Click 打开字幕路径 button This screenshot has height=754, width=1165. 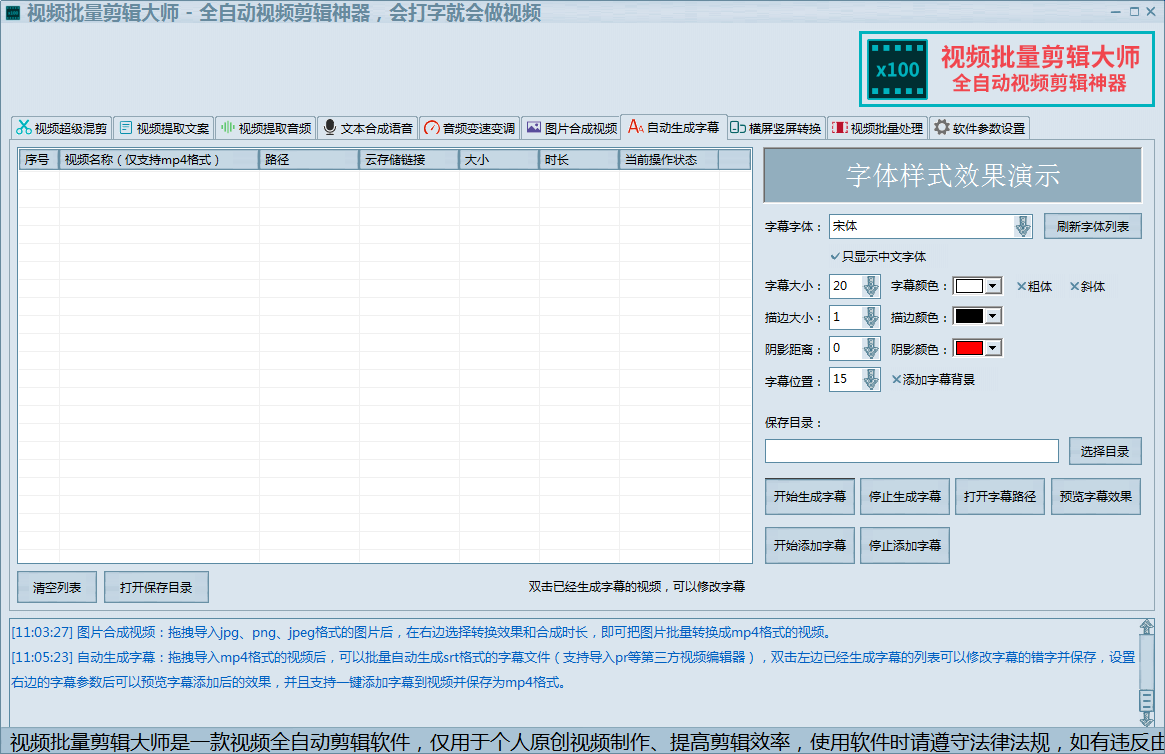click(x=1000, y=496)
